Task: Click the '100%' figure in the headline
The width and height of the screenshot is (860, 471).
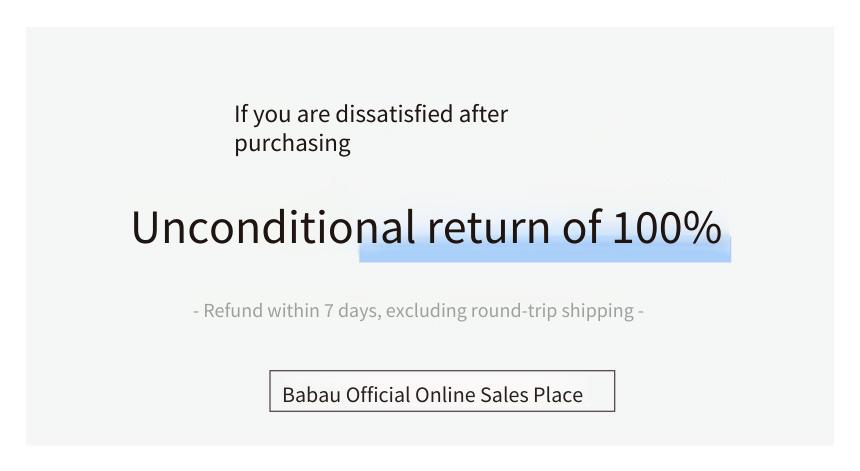Action: (x=667, y=227)
